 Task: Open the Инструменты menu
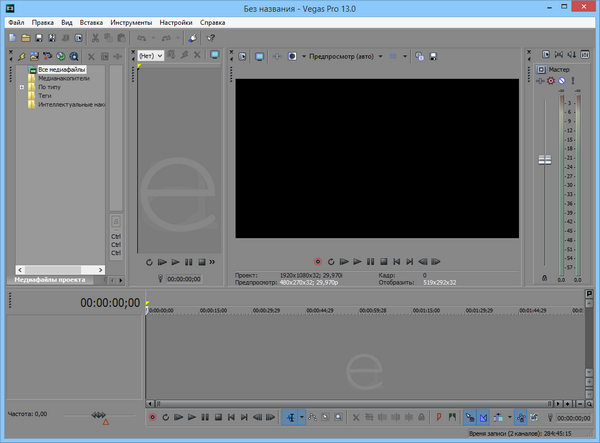(x=131, y=21)
